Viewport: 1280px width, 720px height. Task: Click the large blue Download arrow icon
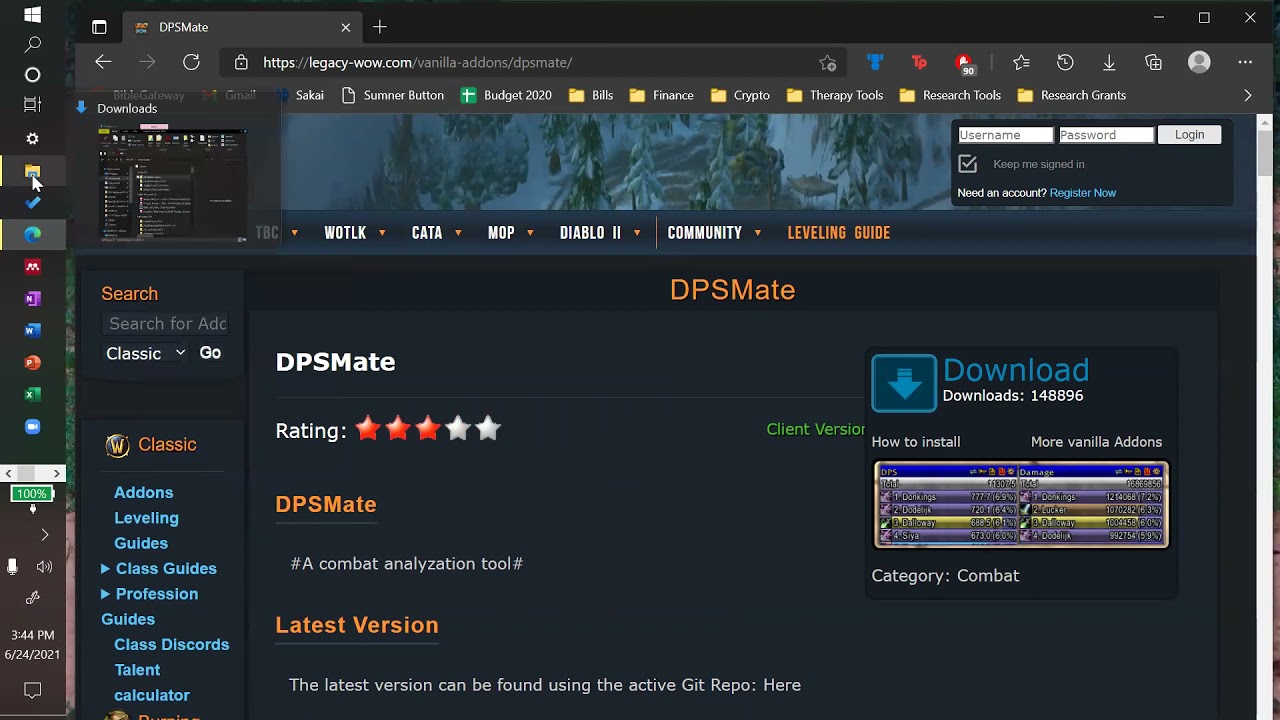pos(904,383)
